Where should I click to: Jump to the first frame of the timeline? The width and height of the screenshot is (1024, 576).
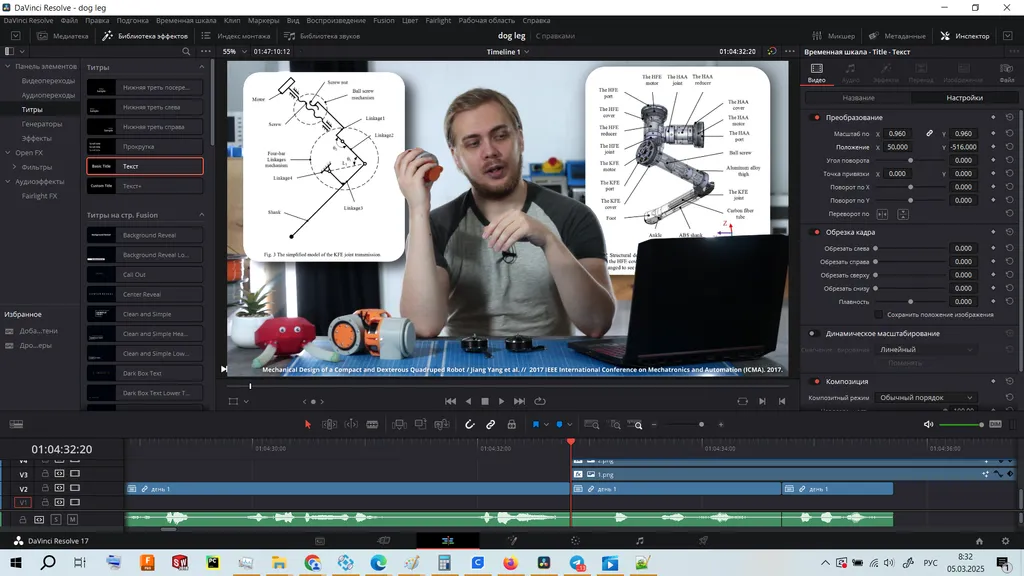tap(451, 401)
